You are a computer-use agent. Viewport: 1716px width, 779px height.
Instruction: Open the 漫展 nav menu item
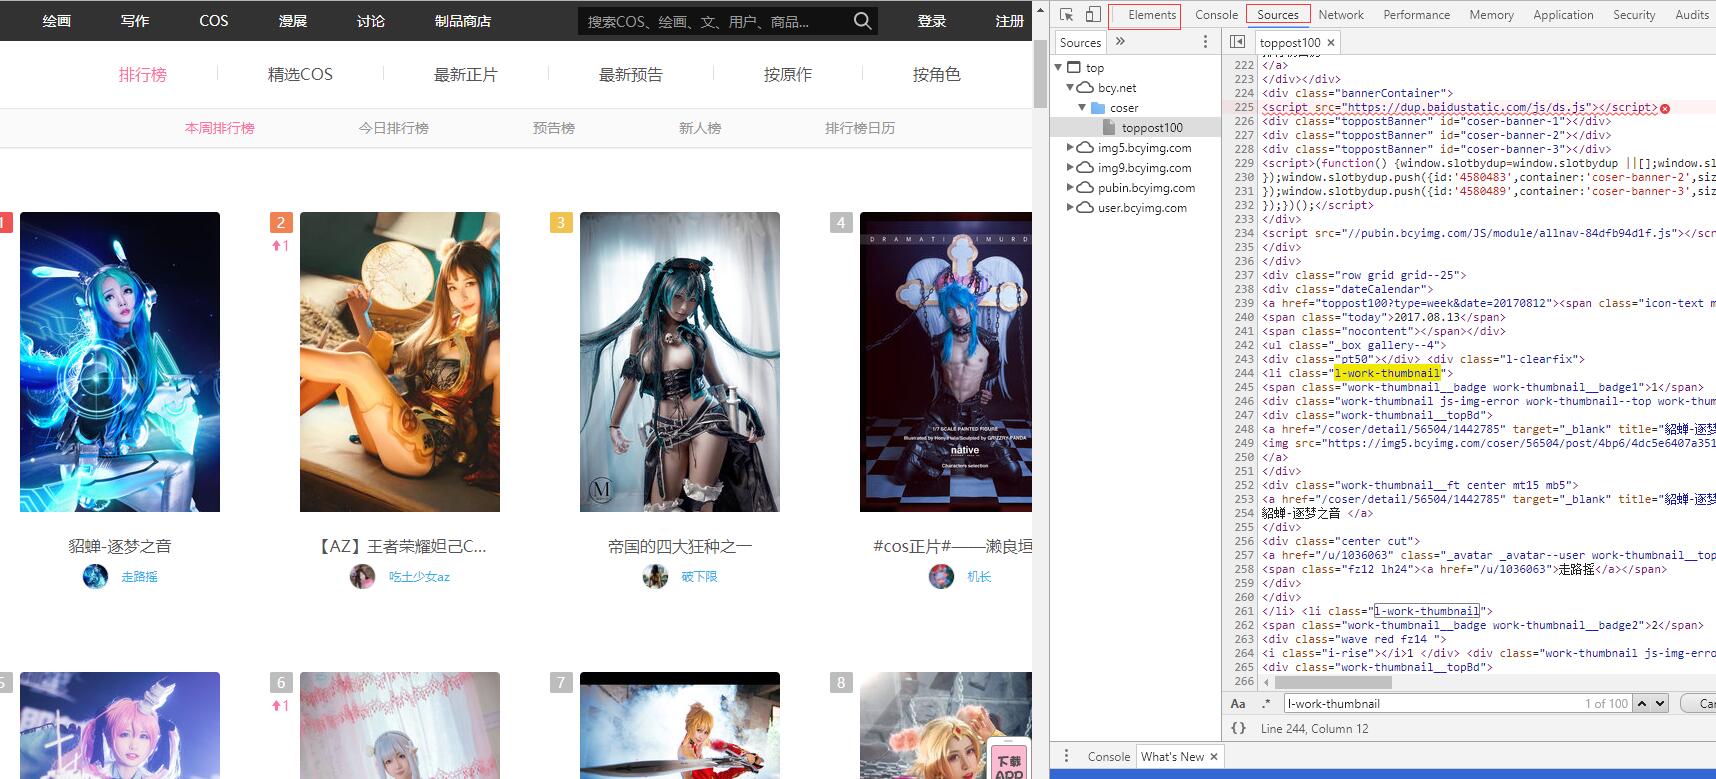click(293, 20)
